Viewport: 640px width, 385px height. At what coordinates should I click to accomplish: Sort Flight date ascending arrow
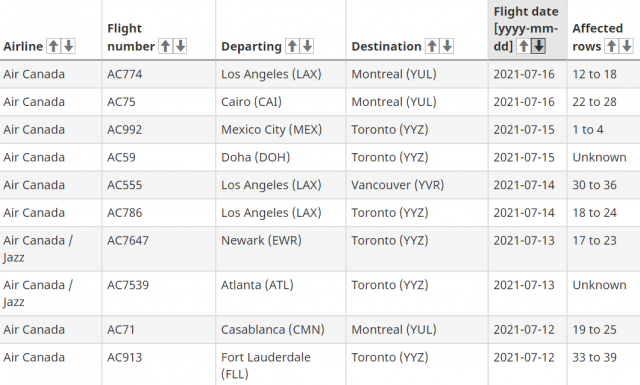(x=523, y=46)
